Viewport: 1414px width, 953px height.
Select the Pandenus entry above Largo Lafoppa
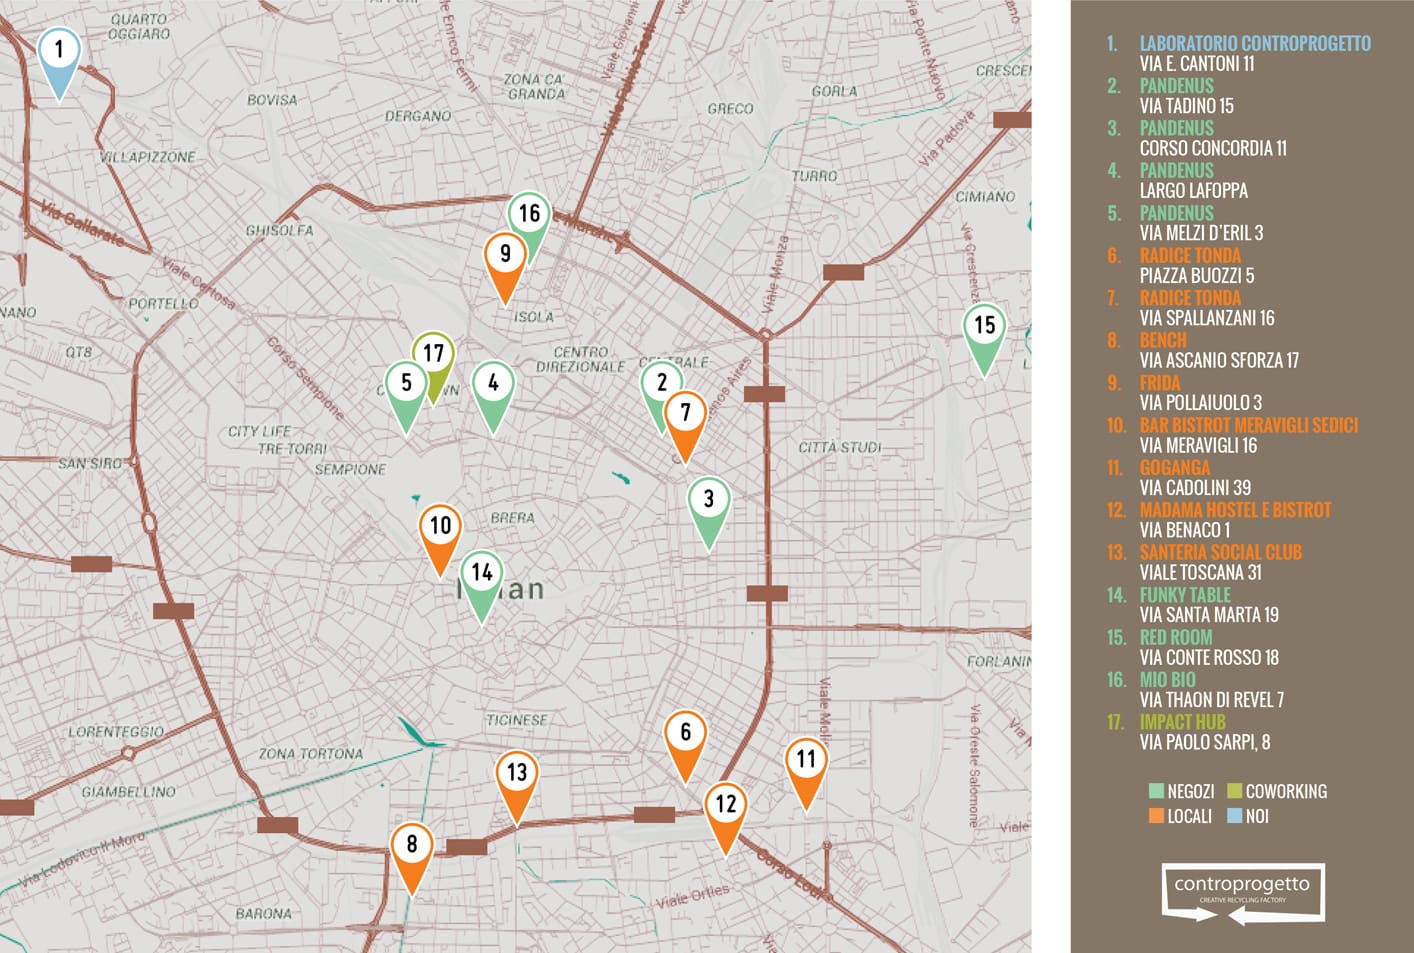point(1177,170)
